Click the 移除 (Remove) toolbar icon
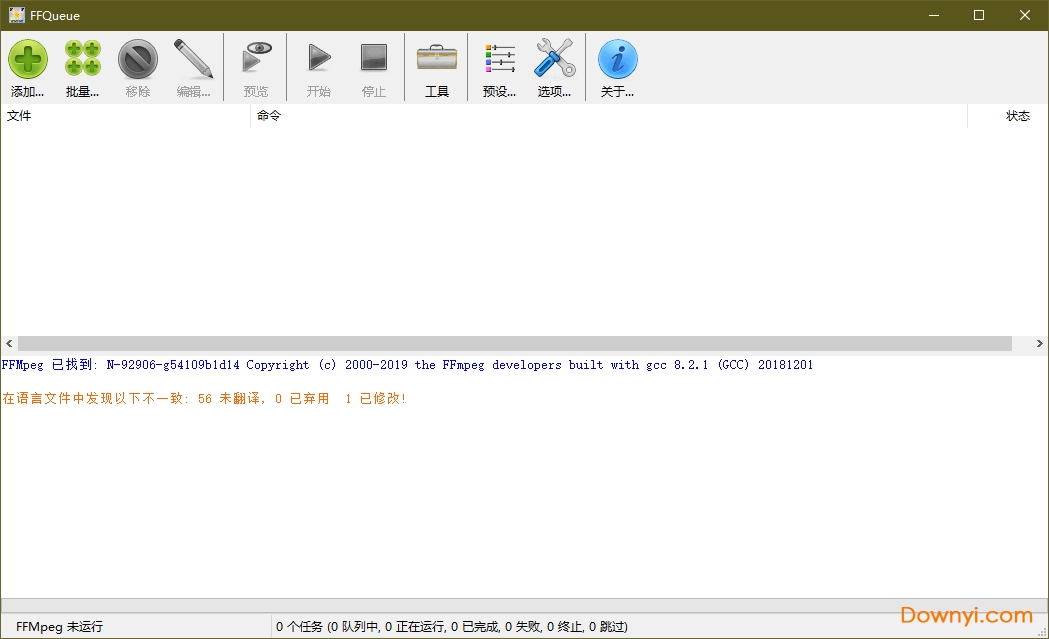 coord(138,60)
